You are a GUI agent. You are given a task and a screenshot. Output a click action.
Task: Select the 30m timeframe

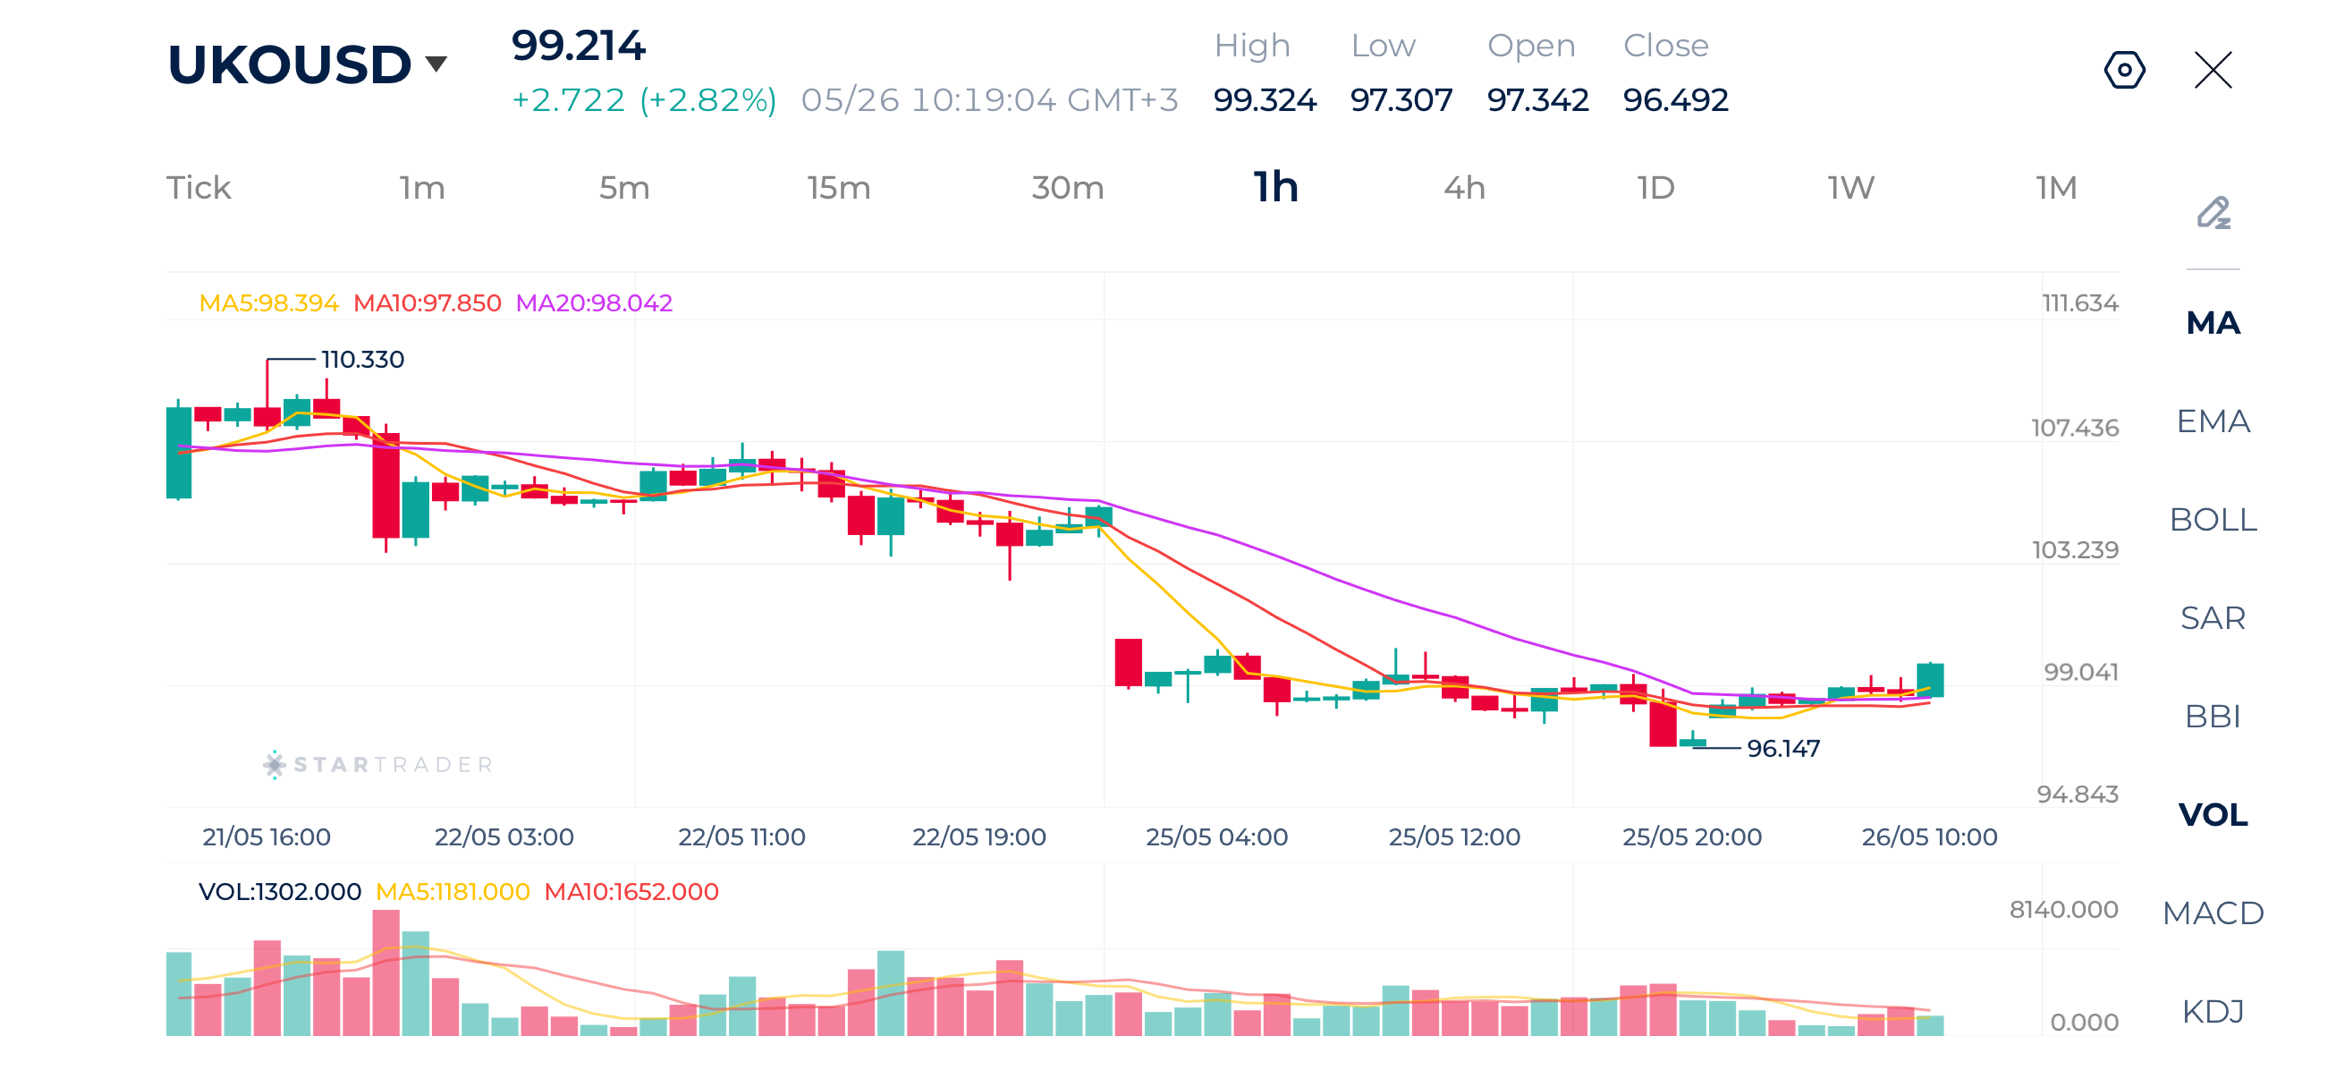tap(1067, 188)
